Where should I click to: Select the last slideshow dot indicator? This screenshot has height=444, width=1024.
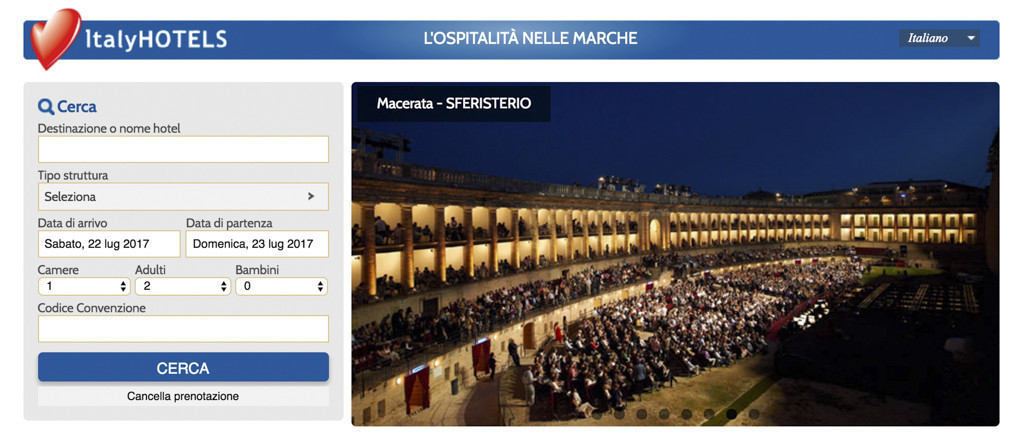tap(754, 414)
